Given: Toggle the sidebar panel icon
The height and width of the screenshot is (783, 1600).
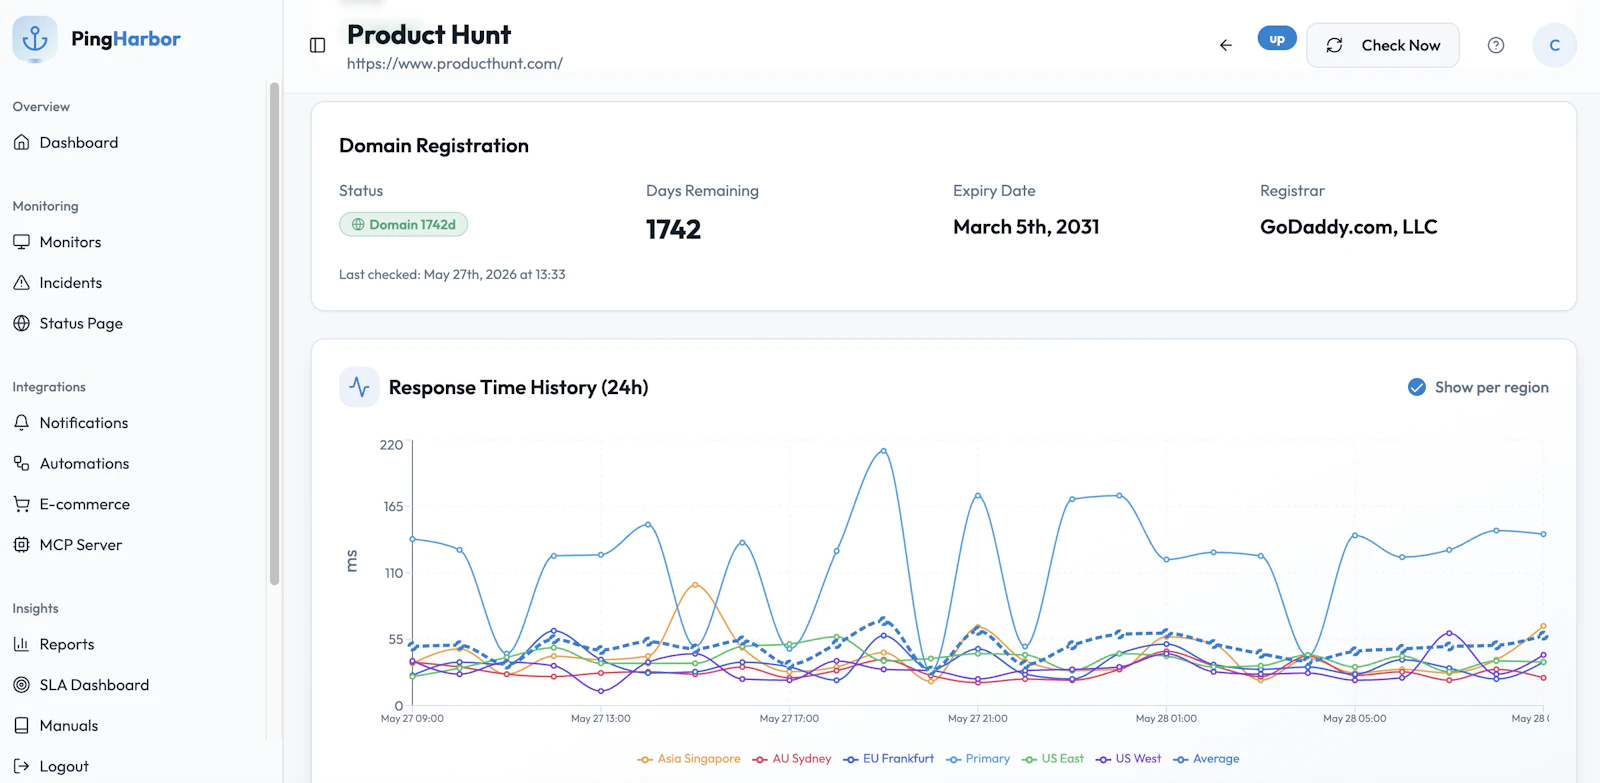Looking at the screenshot, I should [318, 45].
